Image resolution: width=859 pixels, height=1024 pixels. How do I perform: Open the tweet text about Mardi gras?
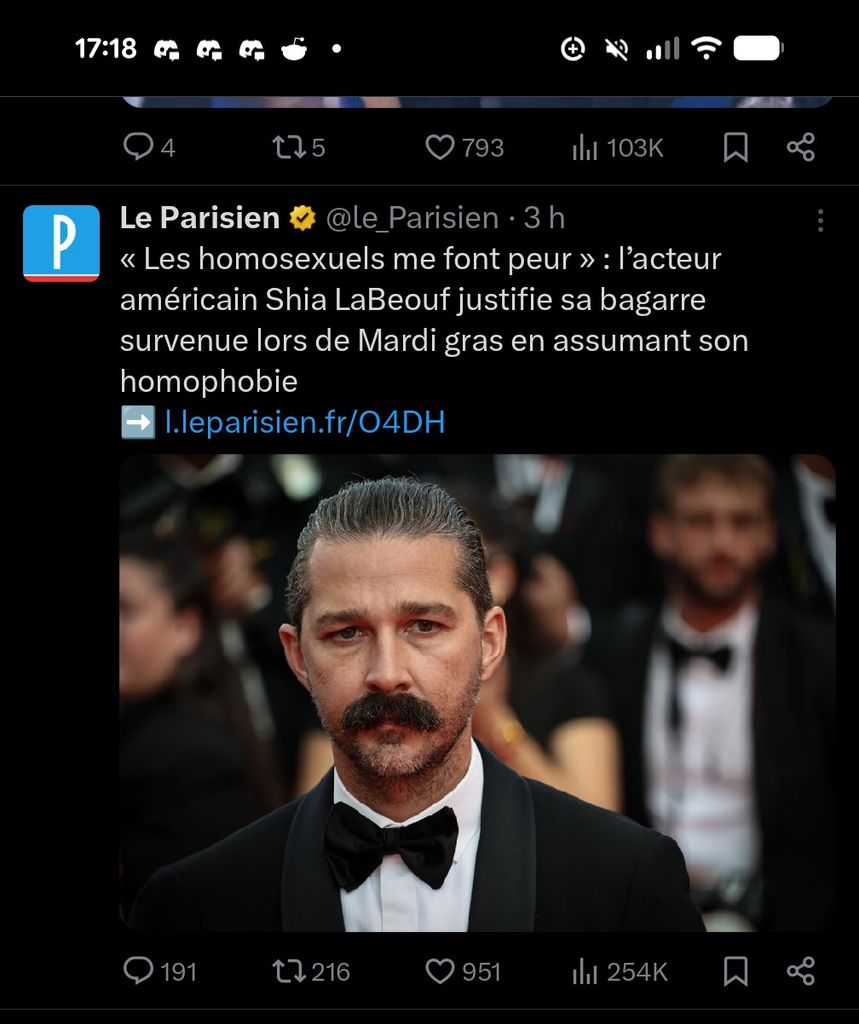click(x=433, y=320)
